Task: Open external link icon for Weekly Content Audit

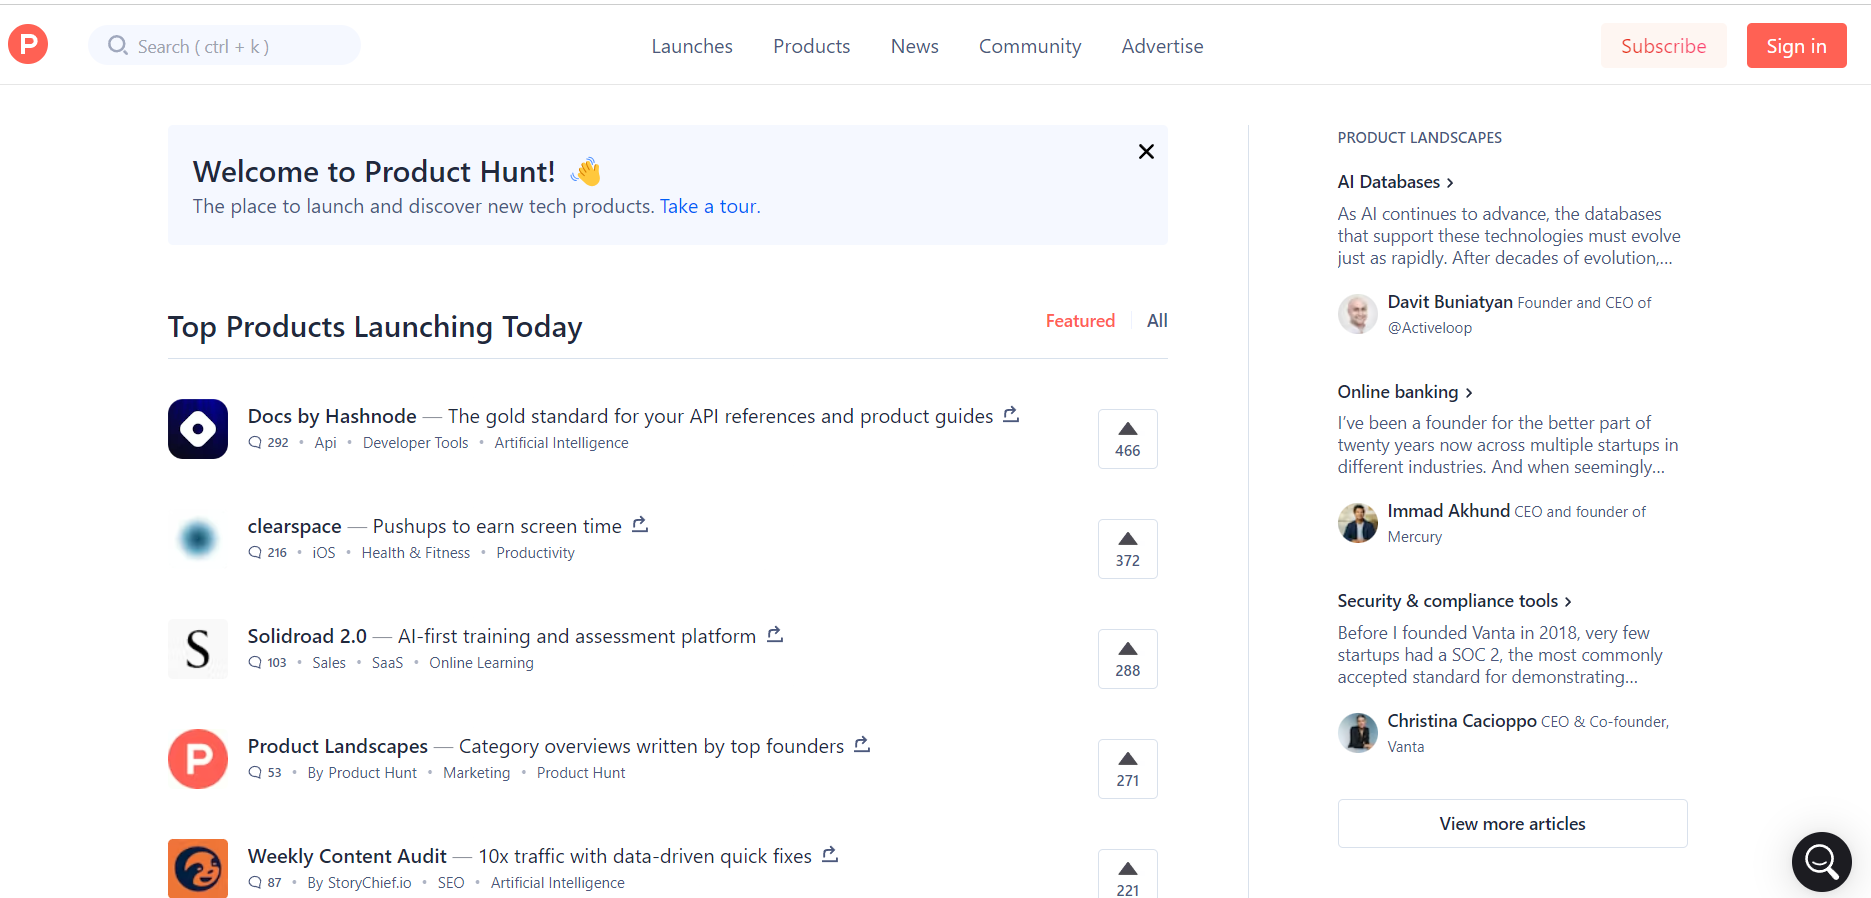Action: coord(829,854)
